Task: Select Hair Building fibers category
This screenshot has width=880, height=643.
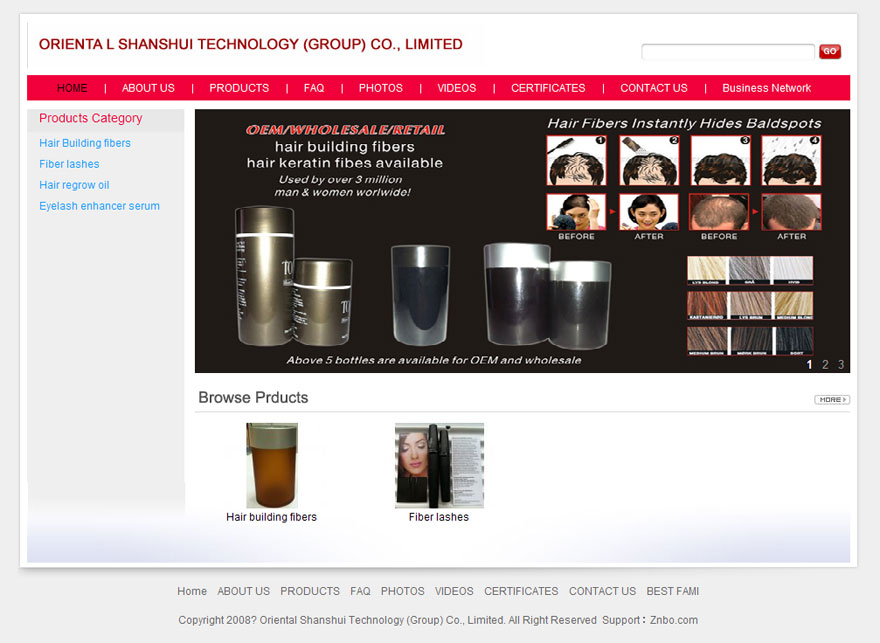Action: (85, 143)
